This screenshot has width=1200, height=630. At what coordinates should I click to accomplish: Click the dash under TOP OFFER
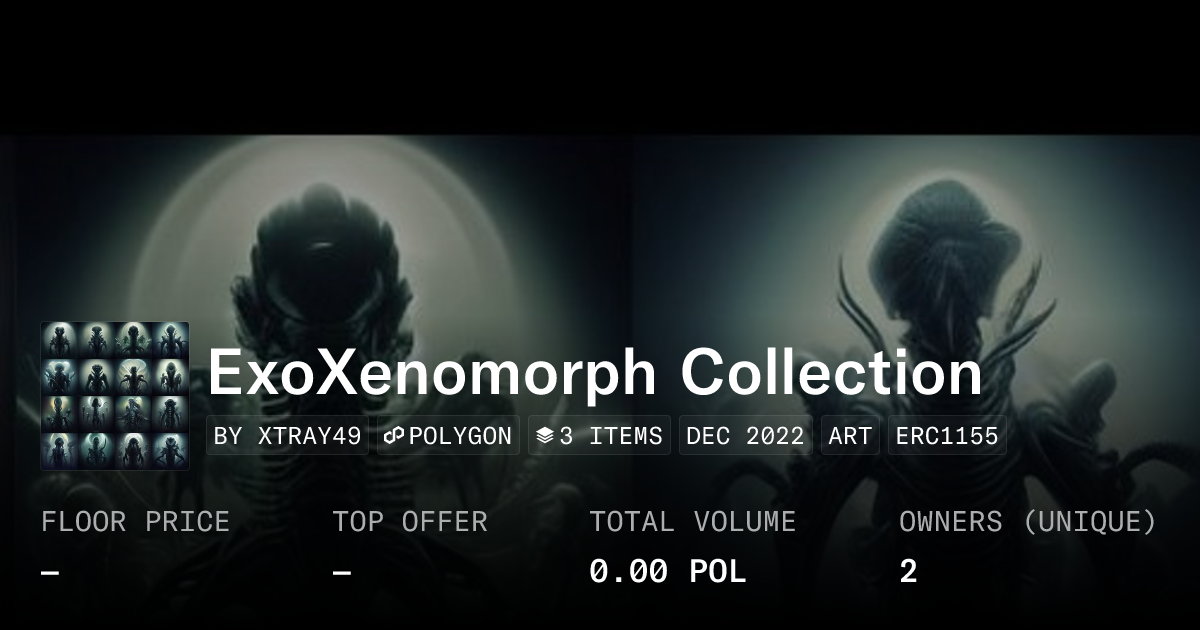(342, 572)
